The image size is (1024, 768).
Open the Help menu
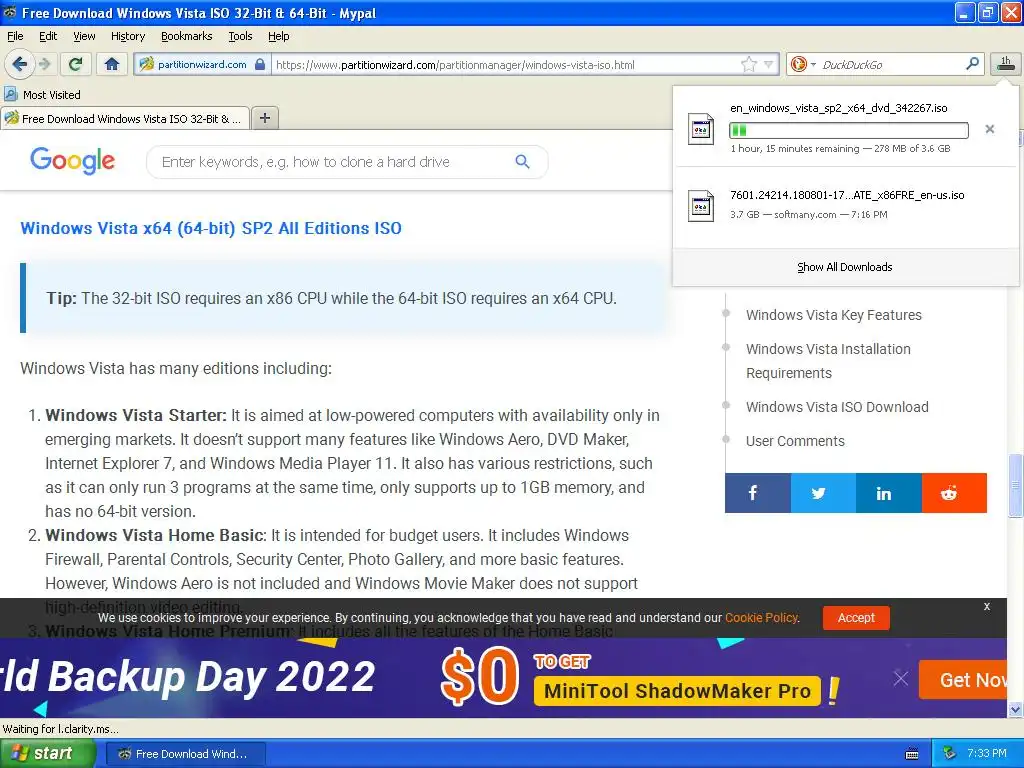point(278,36)
